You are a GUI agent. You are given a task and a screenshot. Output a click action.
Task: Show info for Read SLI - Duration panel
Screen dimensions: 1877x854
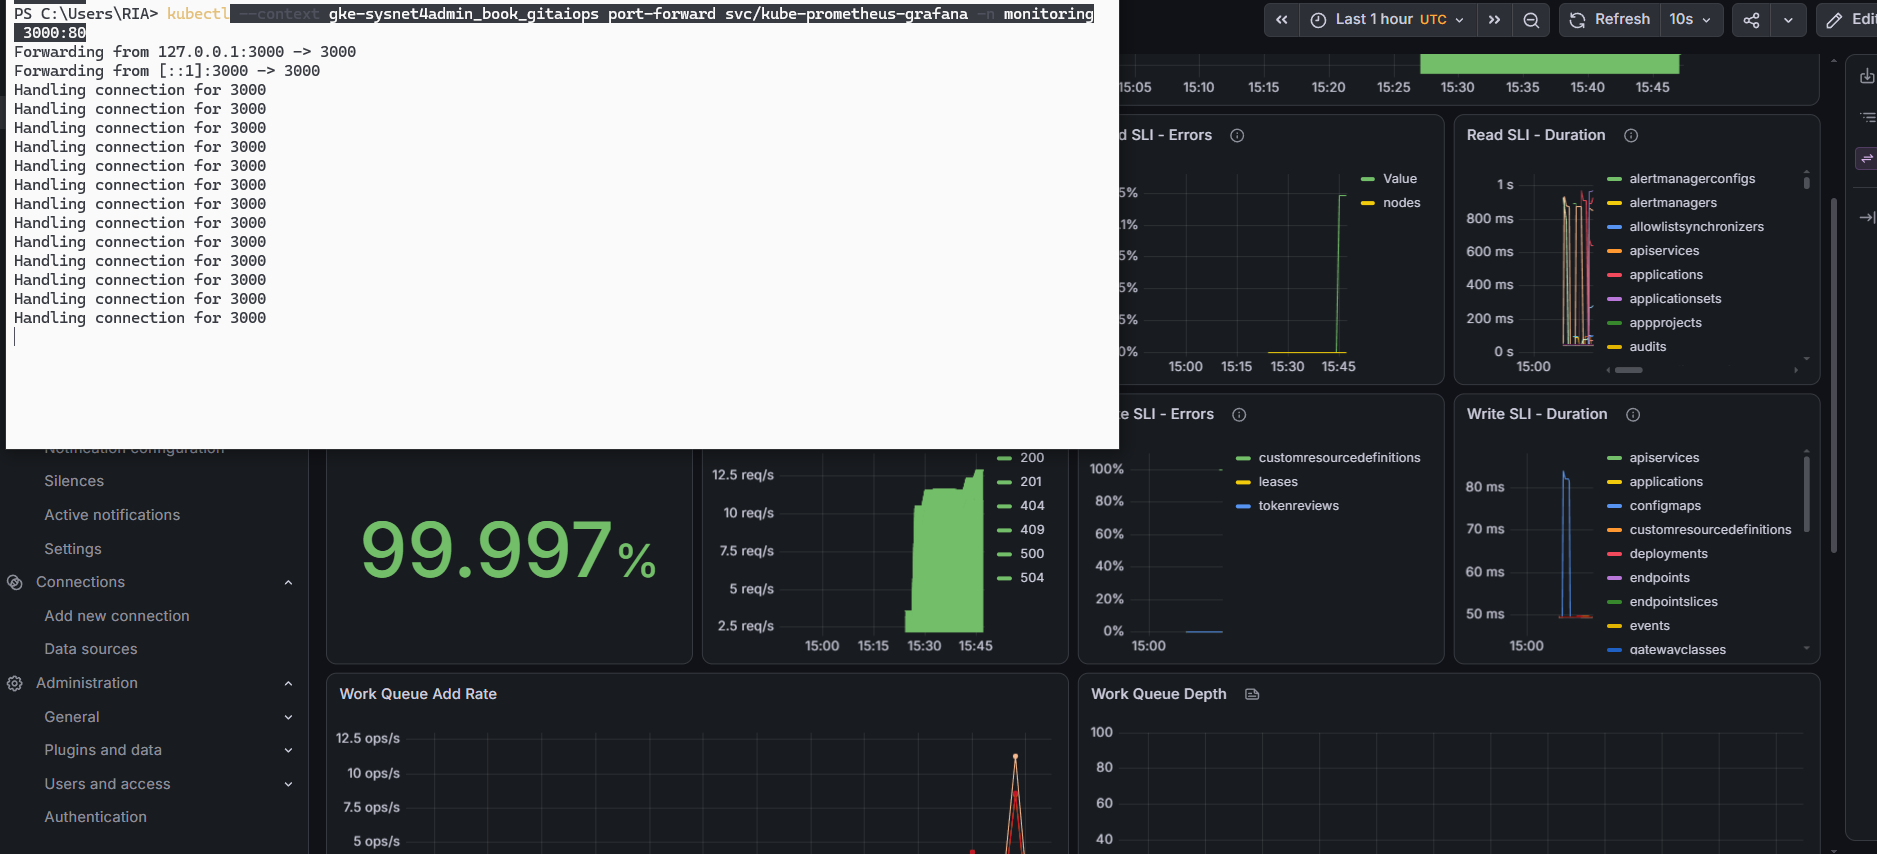1631,135
